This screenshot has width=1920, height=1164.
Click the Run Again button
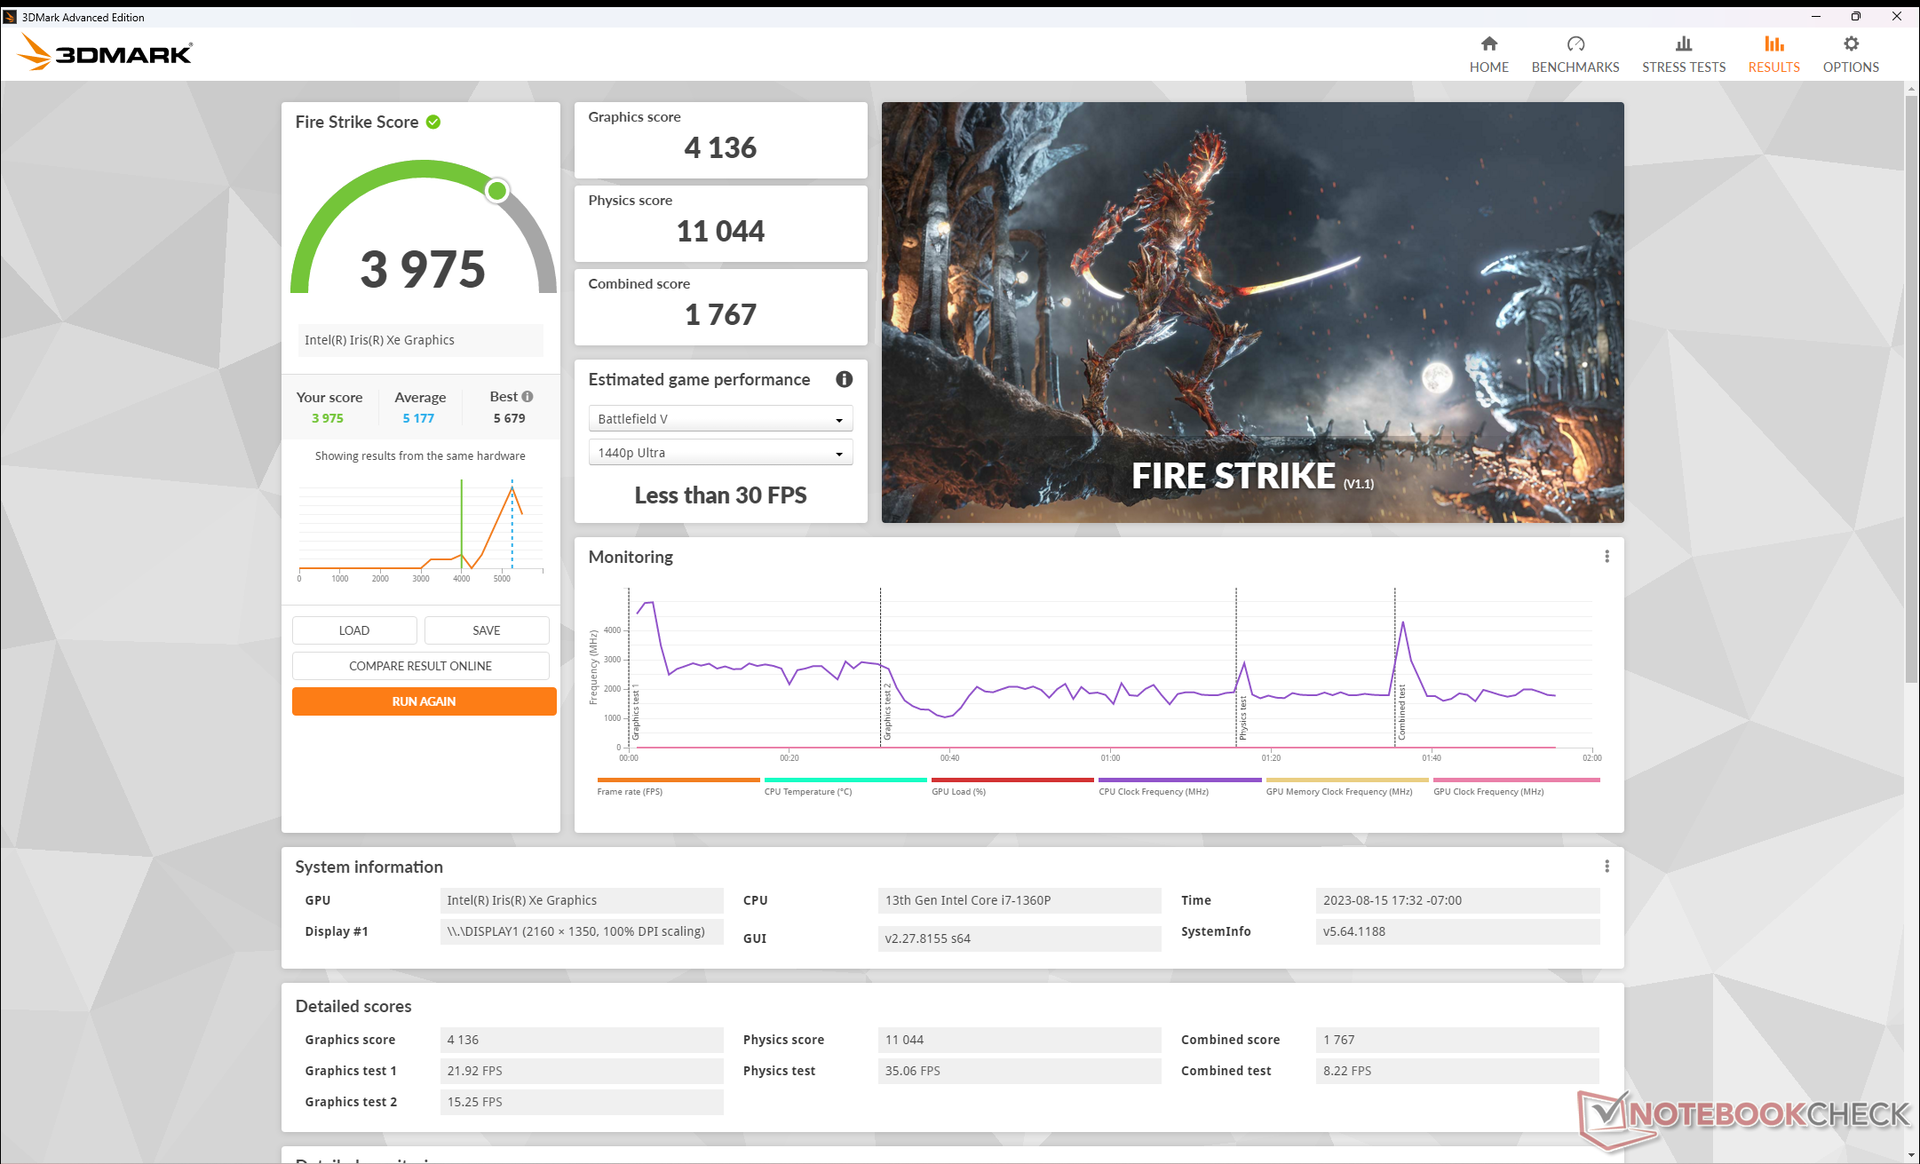423,701
